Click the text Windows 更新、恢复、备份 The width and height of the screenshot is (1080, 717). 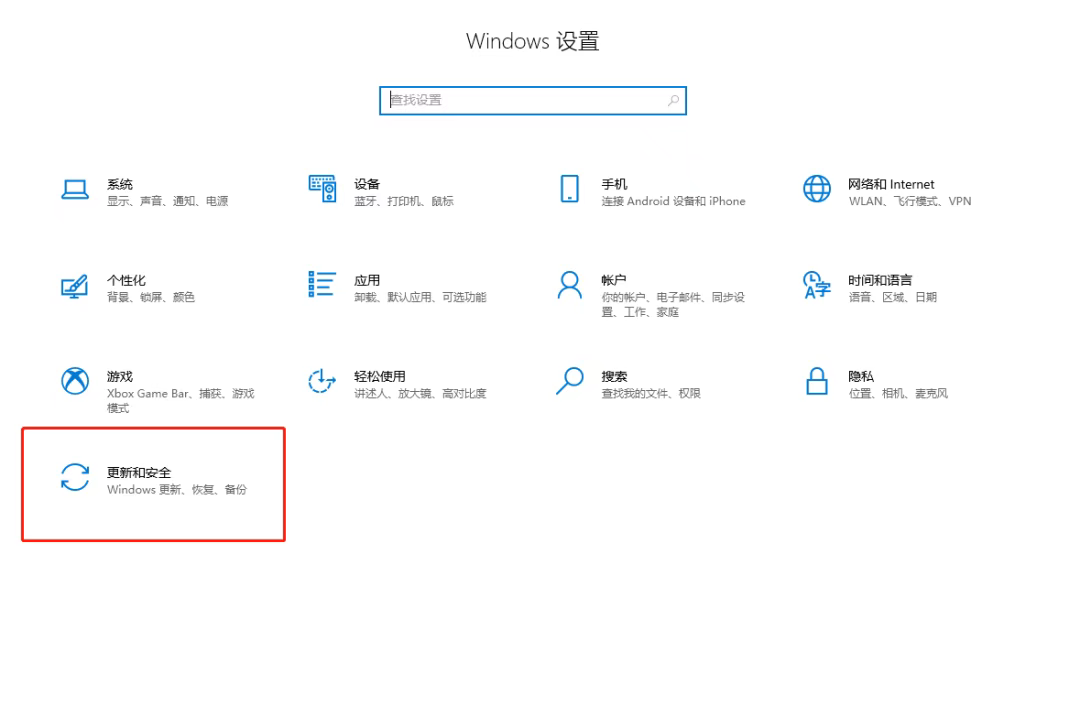tap(176, 490)
